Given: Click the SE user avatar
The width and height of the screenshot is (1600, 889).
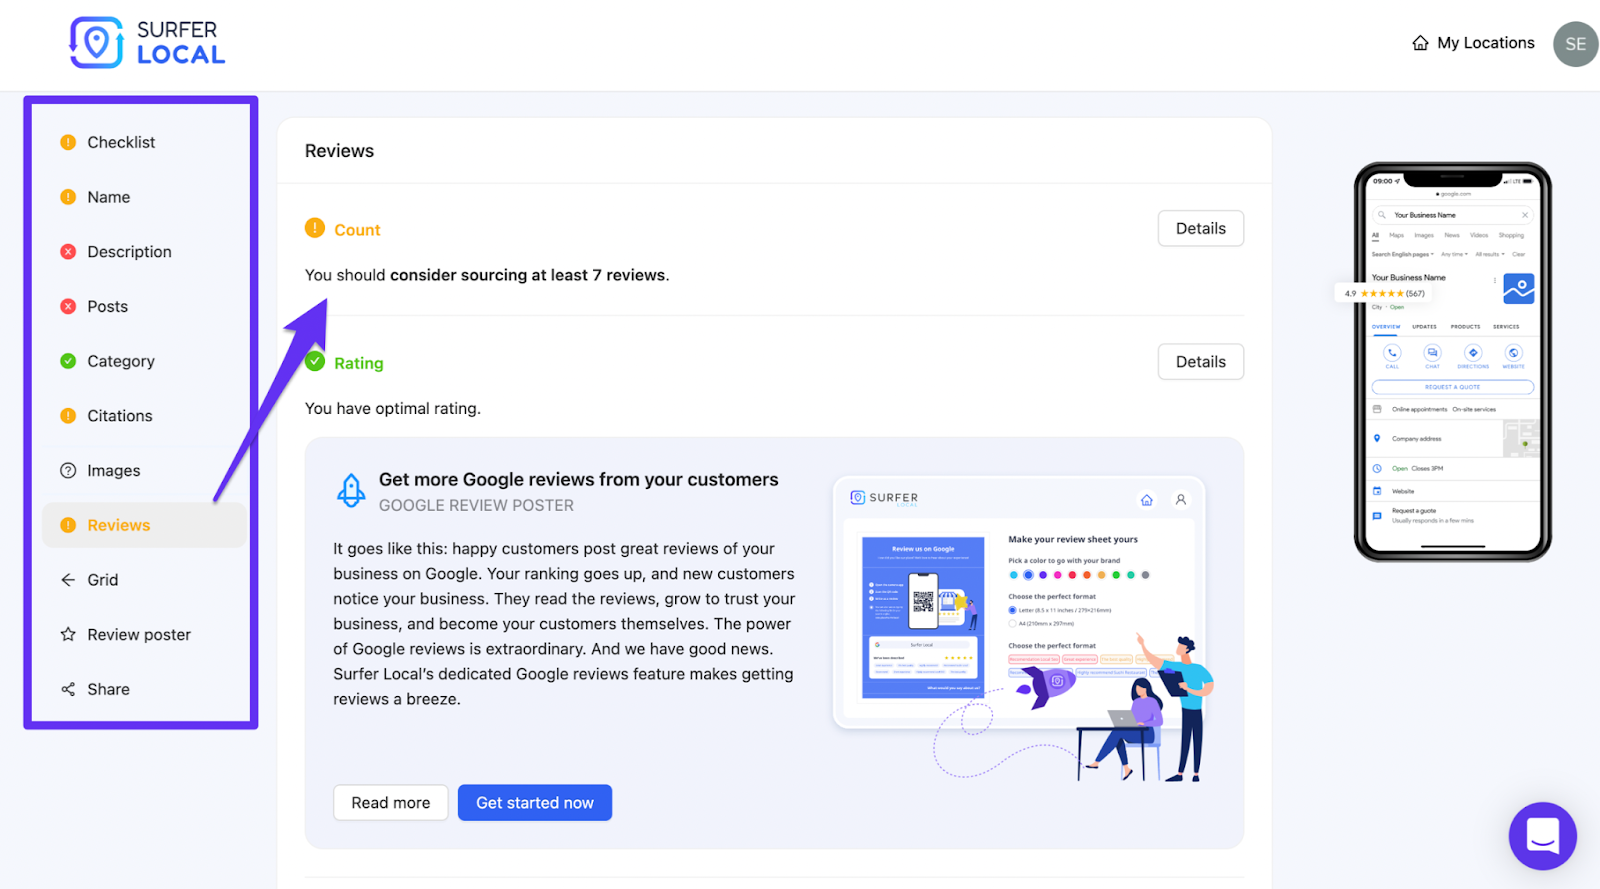Looking at the screenshot, I should pyautogui.click(x=1575, y=44).
